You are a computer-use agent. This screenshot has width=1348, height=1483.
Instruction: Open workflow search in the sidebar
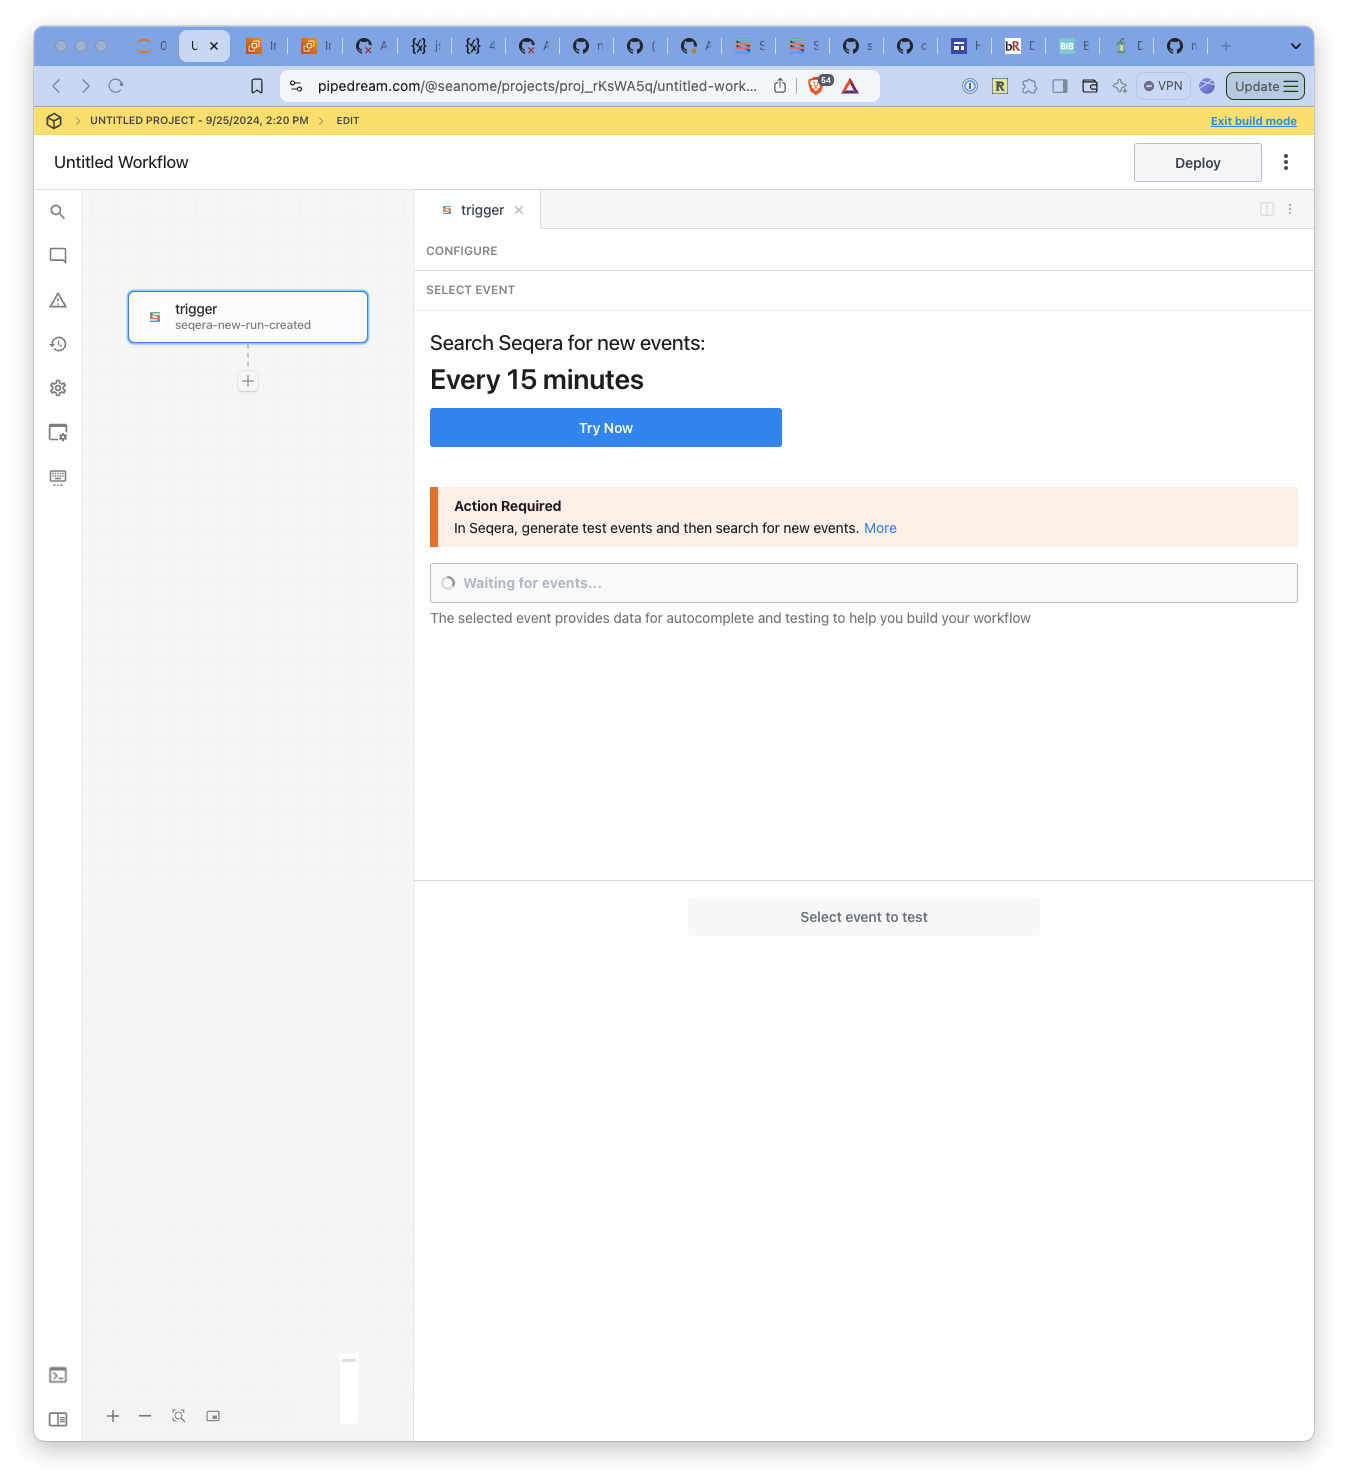click(57, 211)
